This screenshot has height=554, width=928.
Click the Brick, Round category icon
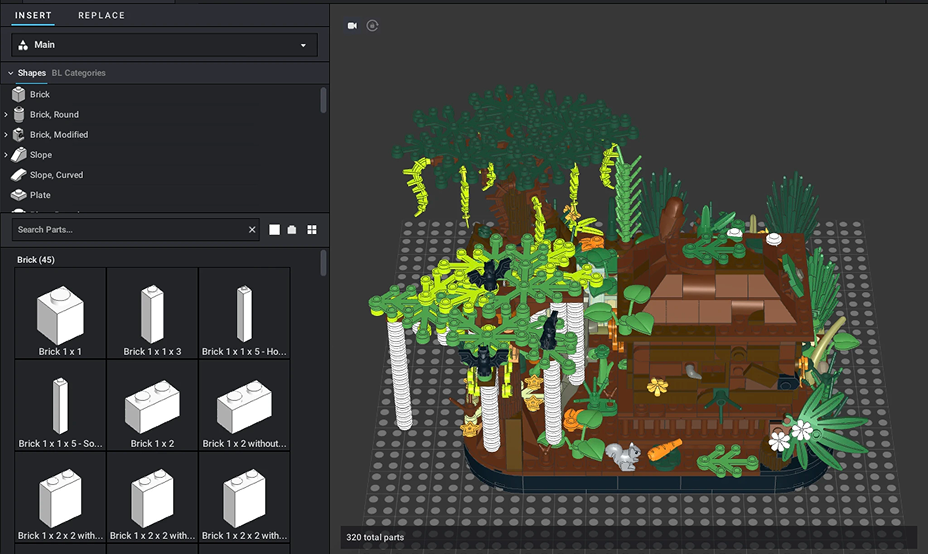tap(19, 114)
